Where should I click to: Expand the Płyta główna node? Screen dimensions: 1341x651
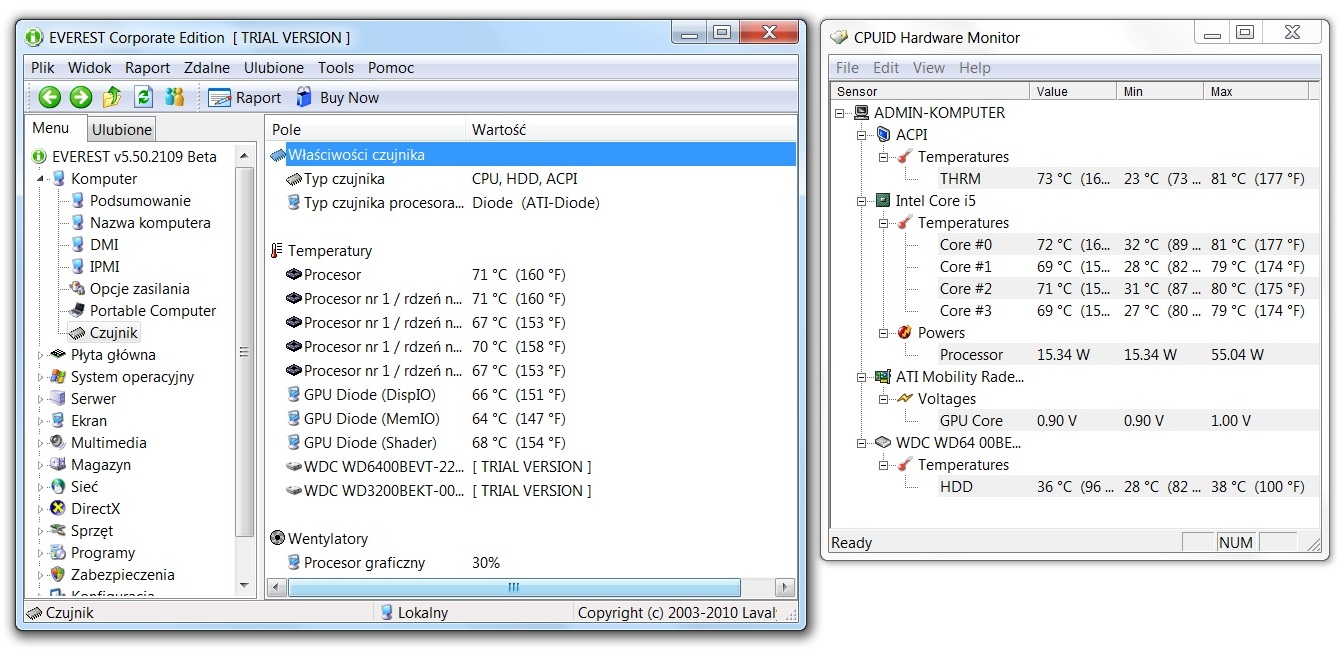42,355
